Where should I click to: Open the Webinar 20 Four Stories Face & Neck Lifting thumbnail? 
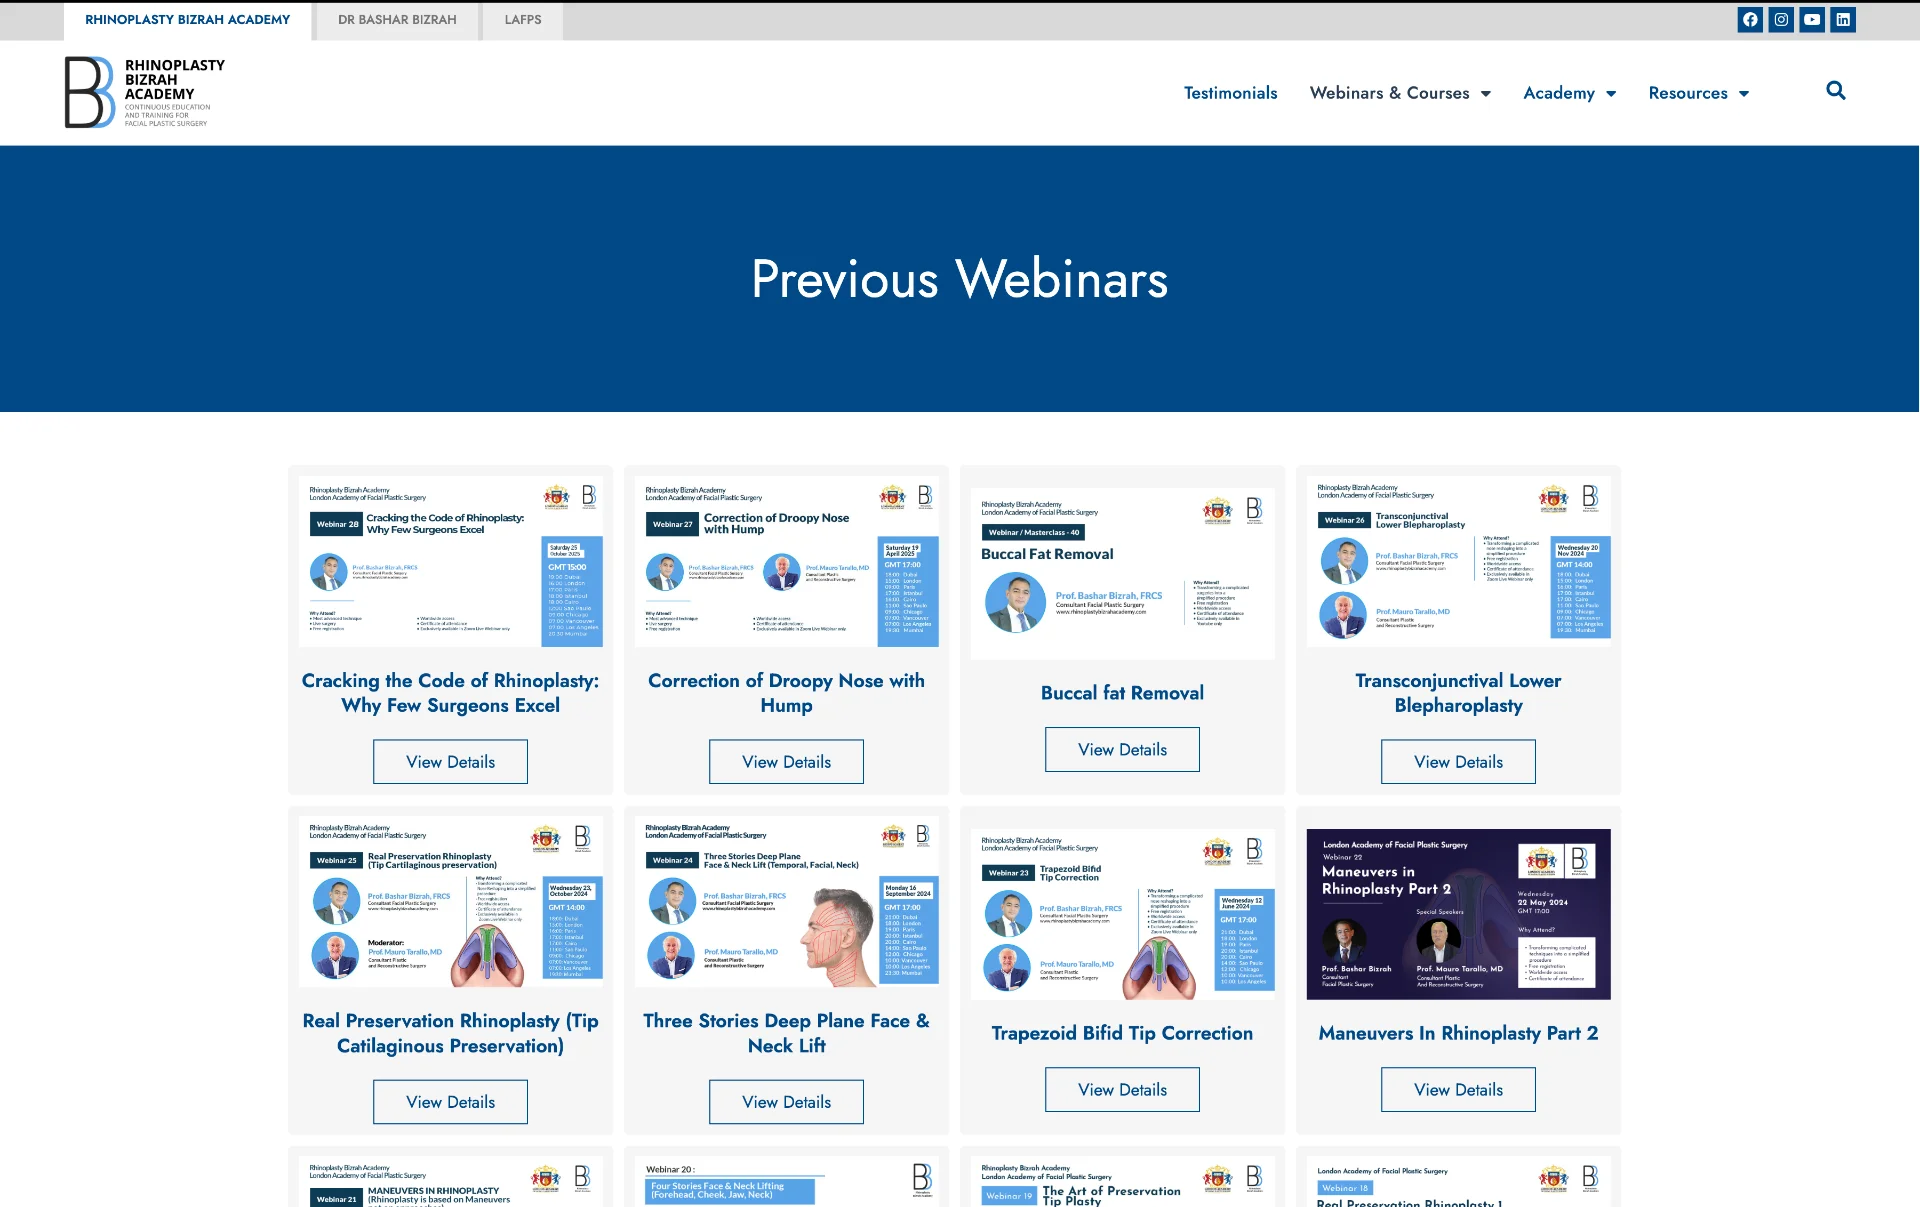pos(786,1182)
